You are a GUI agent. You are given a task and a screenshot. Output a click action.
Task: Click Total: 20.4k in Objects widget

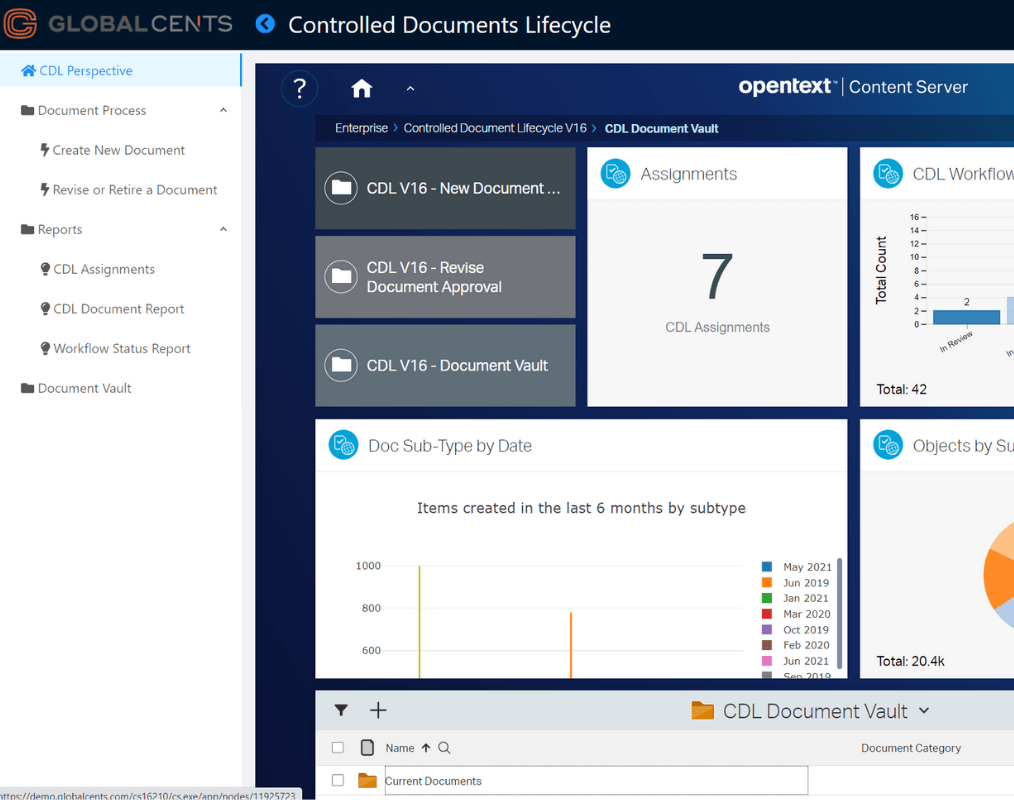click(x=911, y=661)
